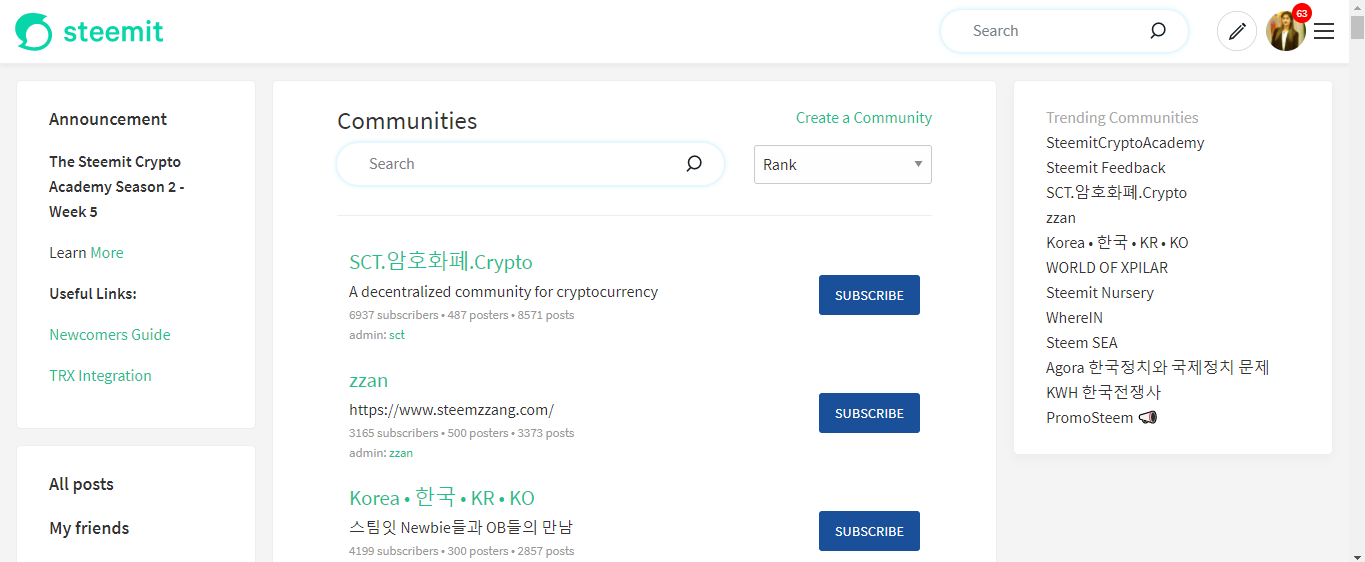The width and height of the screenshot is (1365, 562).
Task: Click the Trending Communities heading
Action: 1122,118
